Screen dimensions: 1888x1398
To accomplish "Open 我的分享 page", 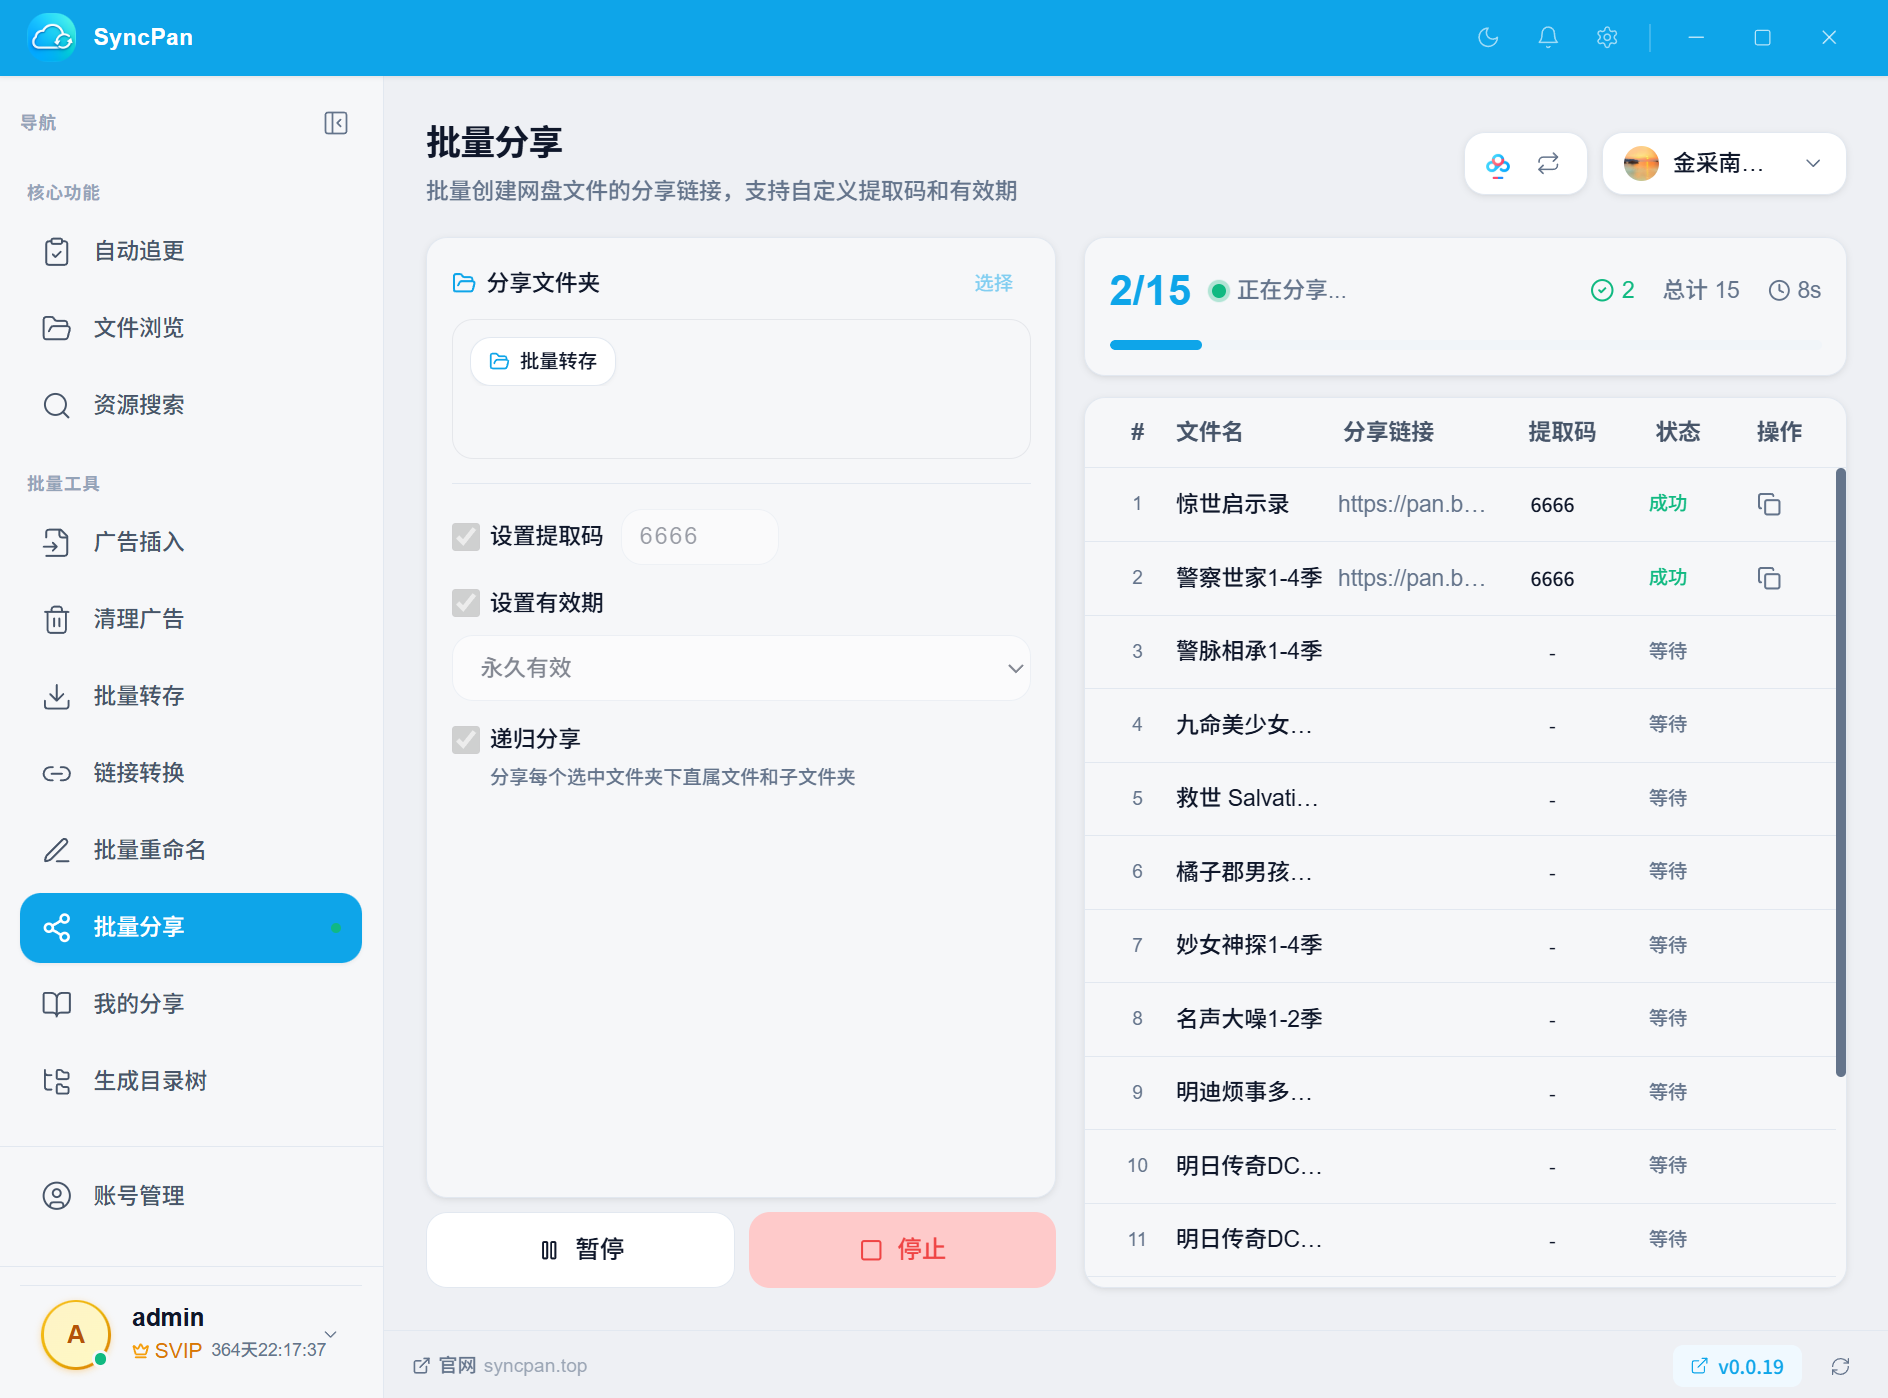I will click(x=191, y=1004).
